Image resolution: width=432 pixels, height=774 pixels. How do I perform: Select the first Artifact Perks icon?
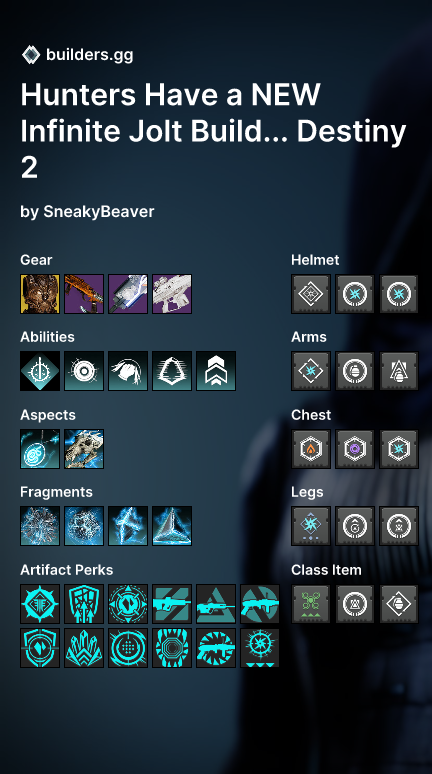click(x=40, y=604)
